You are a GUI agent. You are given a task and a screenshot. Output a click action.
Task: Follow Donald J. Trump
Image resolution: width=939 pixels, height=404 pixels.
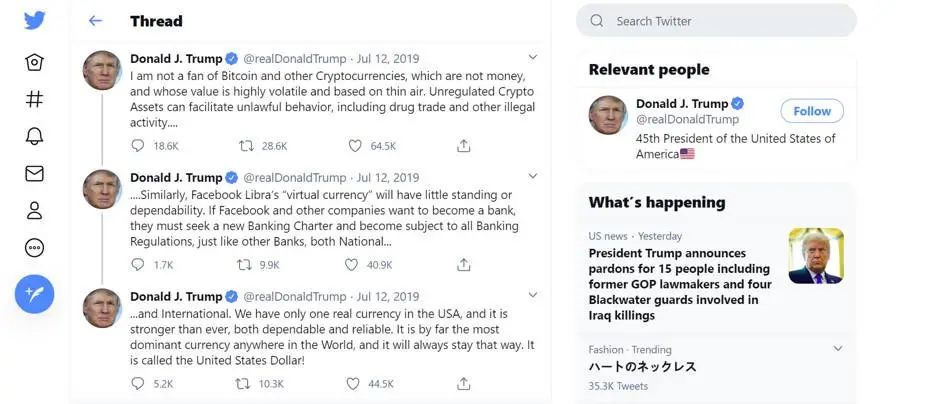(811, 111)
